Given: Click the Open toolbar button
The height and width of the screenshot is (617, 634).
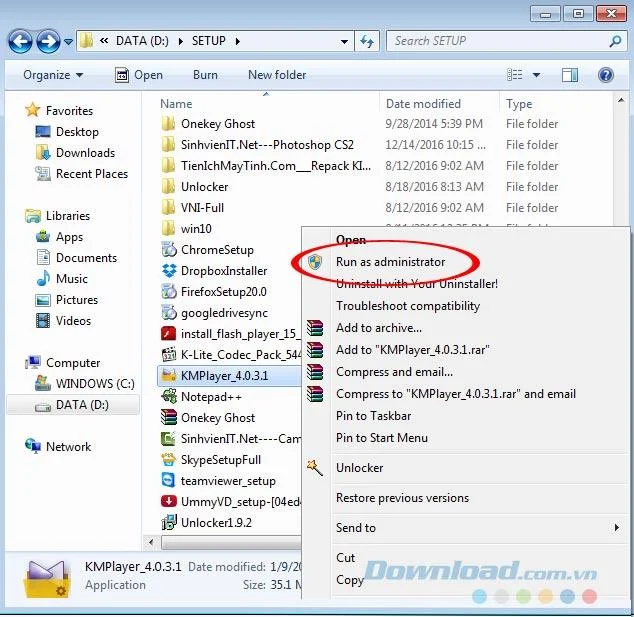Looking at the screenshot, I should pos(139,75).
